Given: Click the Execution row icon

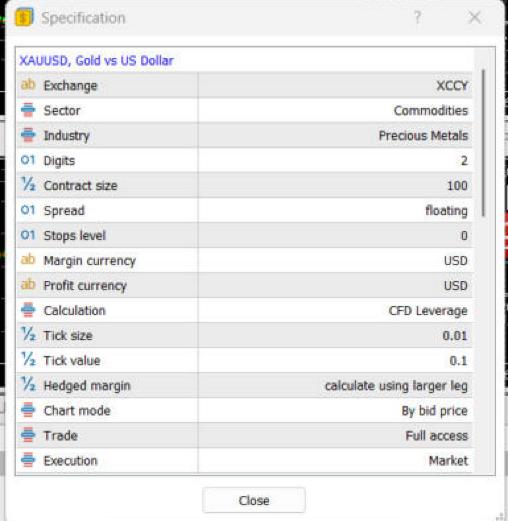Looking at the screenshot, I should pyautogui.click(x=28, y=460).
